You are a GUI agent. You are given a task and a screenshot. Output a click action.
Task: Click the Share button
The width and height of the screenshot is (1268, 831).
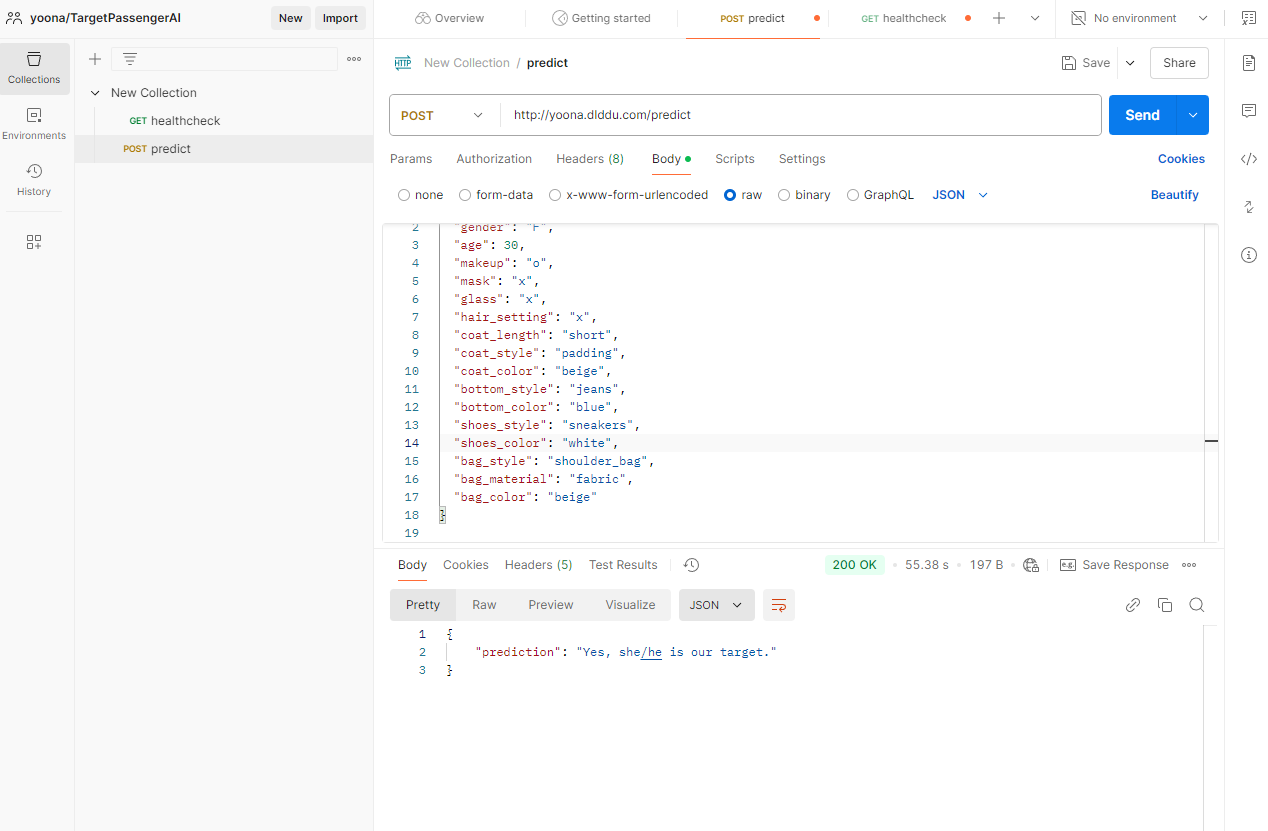tap(1179, 63)
